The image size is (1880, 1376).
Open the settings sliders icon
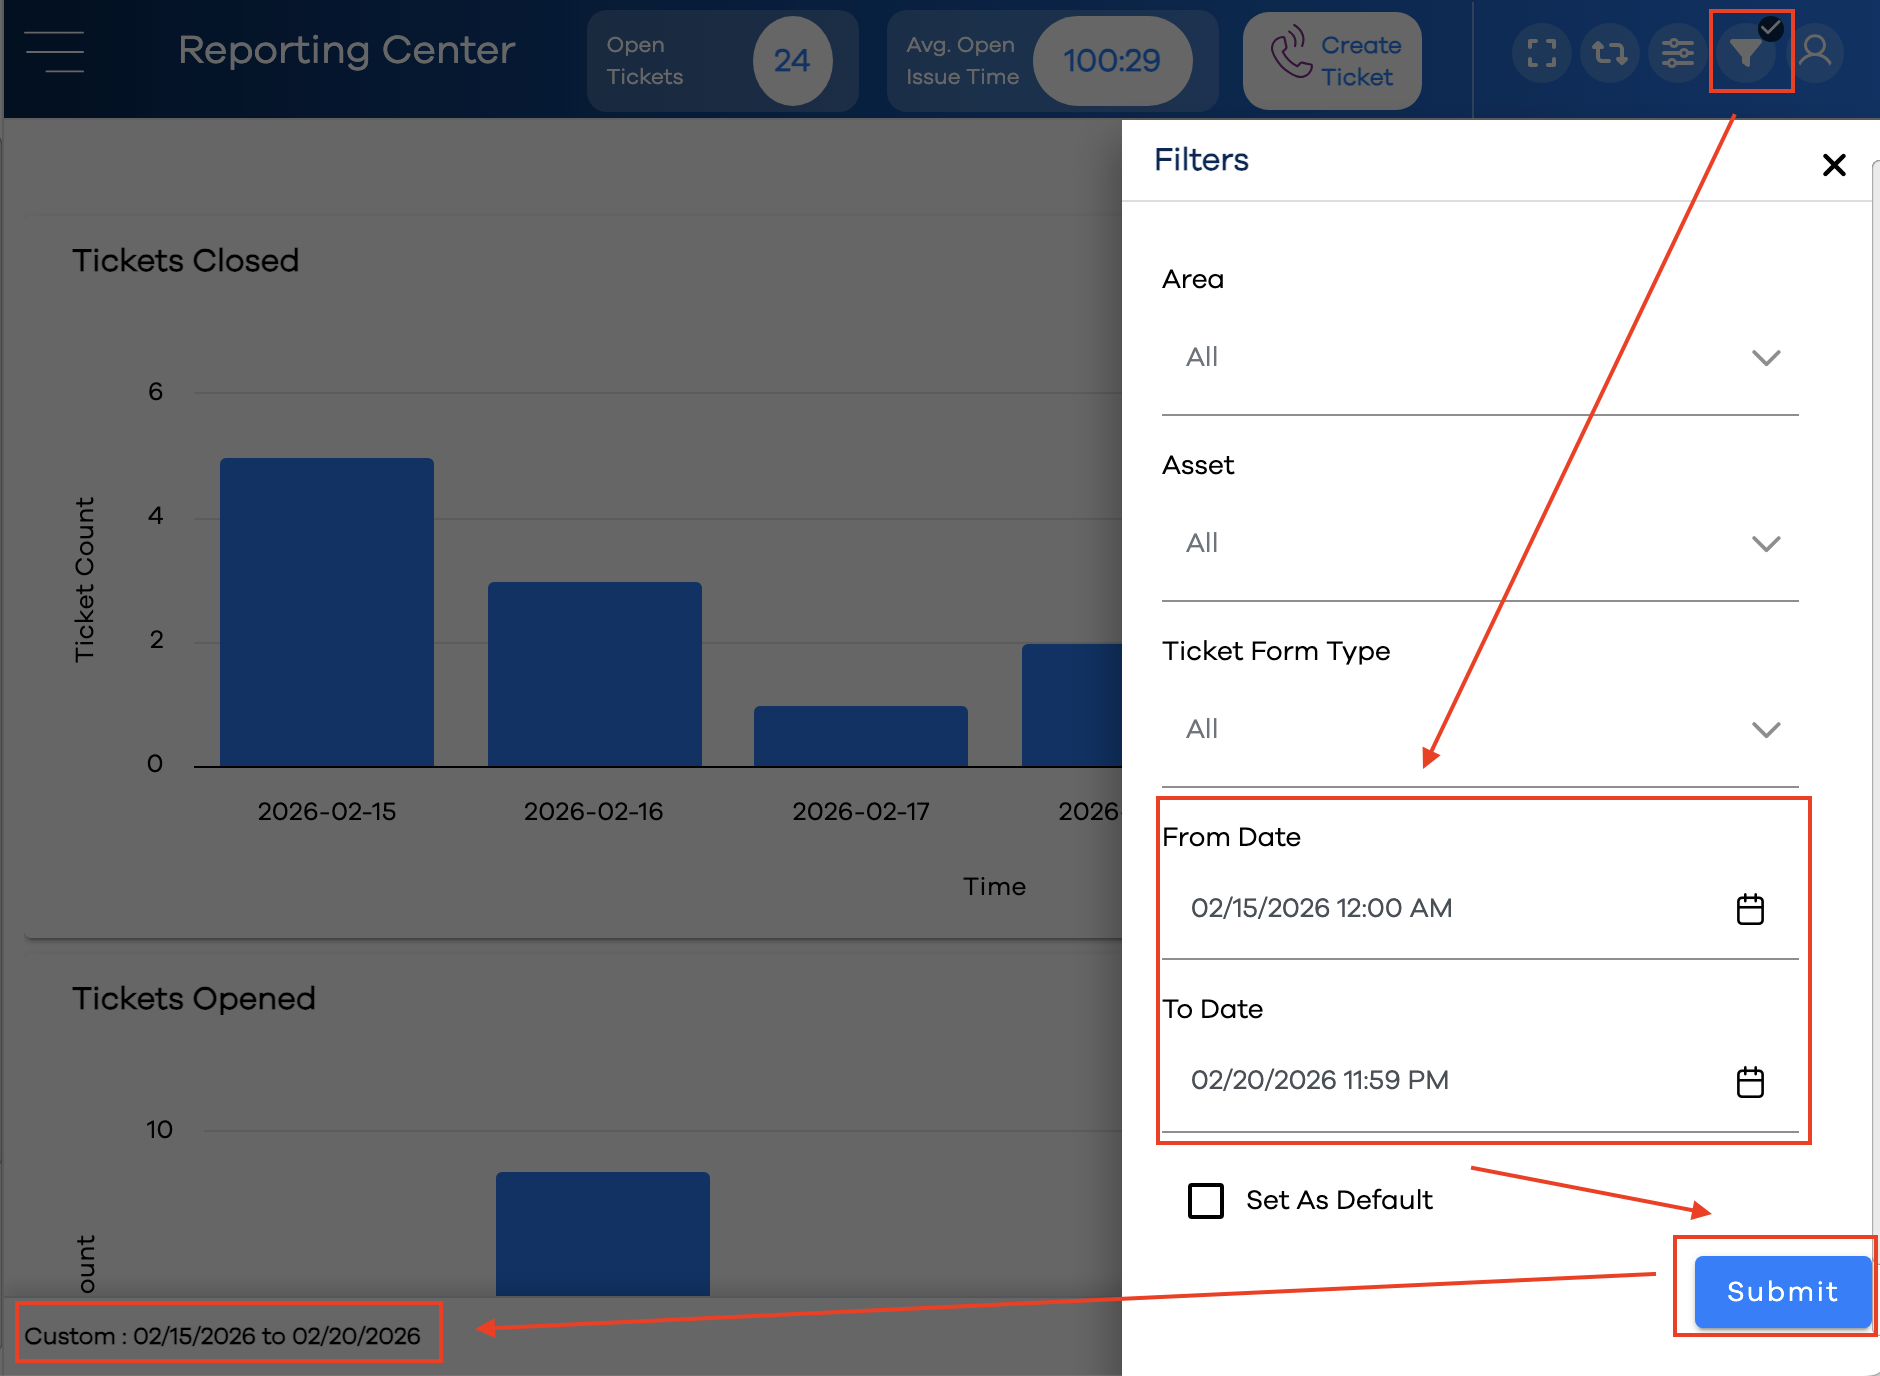pos(1678,52)
